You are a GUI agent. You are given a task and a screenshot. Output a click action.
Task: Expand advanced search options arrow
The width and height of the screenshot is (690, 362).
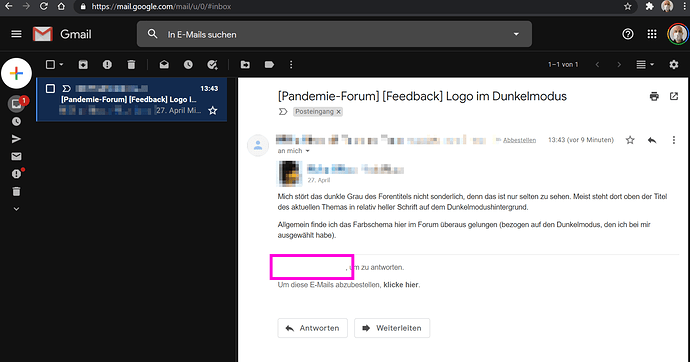516,34
